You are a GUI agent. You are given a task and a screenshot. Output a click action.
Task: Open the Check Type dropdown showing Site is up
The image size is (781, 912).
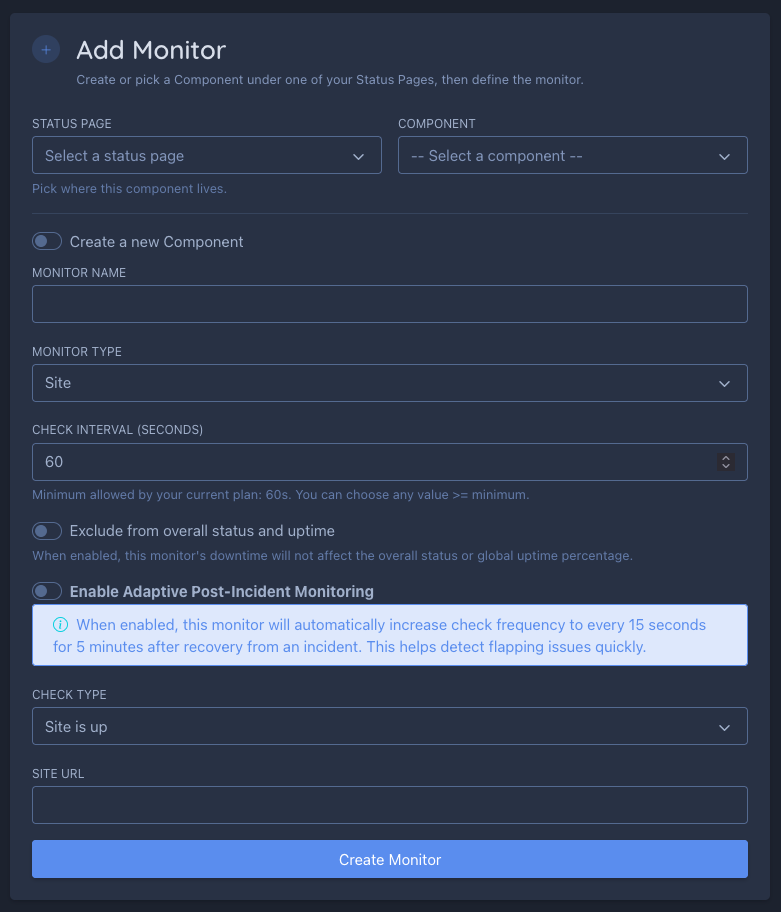click(390, 726)
